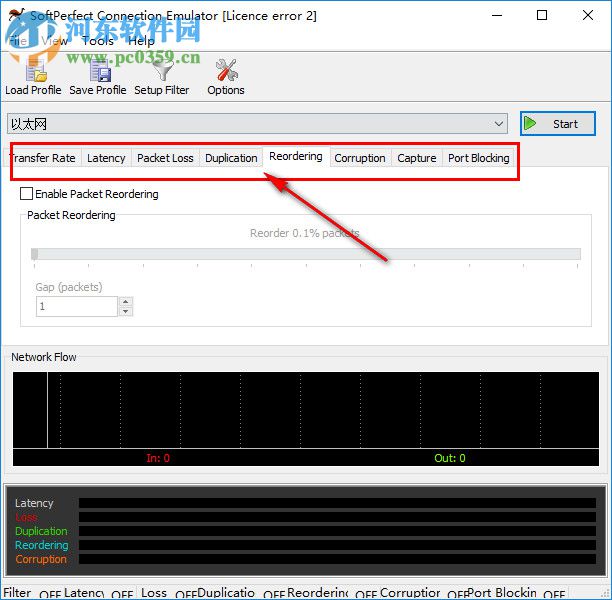Switch to the Duplication tab
Image resolution: width=612 pixels, height=600 pixels.
231,158
